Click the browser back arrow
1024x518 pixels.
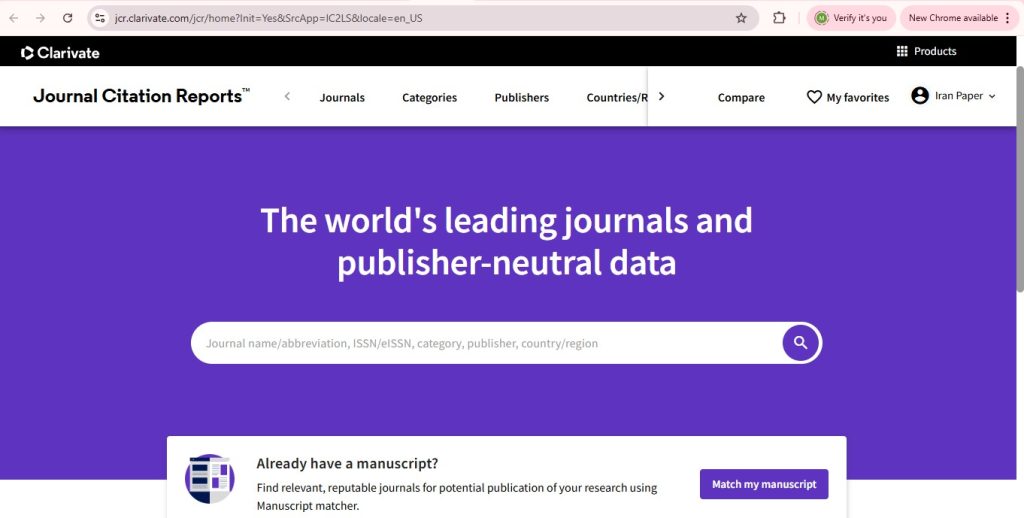pos(14,18)
